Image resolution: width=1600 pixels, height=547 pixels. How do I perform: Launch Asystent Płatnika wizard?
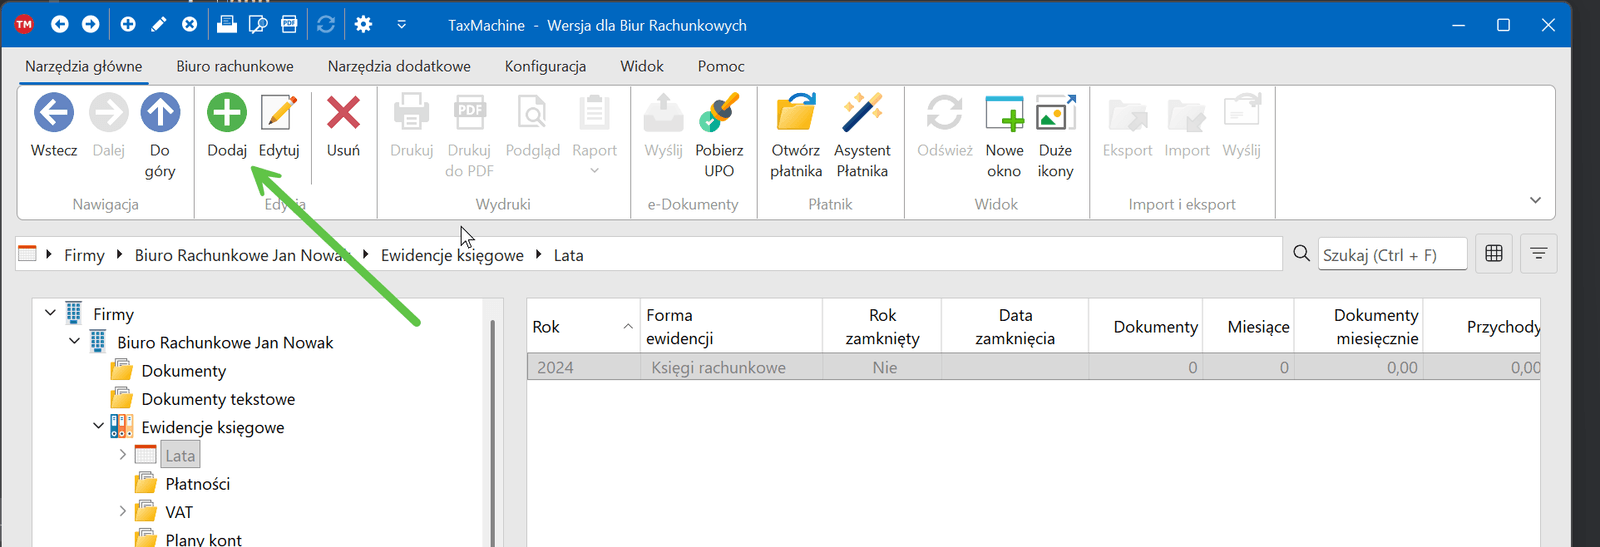tap(862, 113)
